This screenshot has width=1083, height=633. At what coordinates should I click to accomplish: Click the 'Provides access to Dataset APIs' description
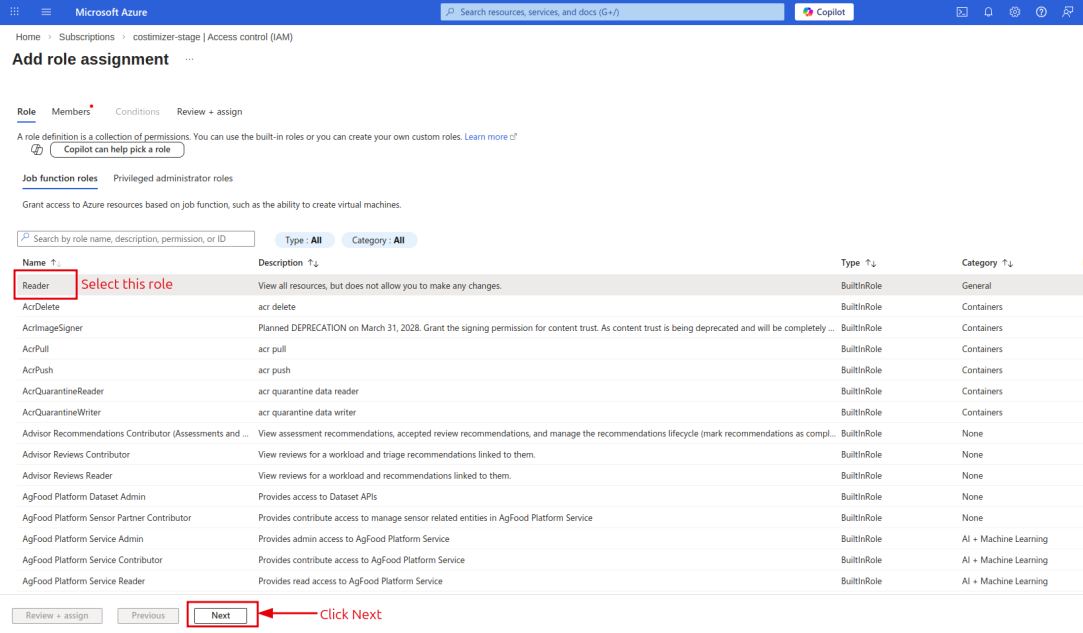318,496
